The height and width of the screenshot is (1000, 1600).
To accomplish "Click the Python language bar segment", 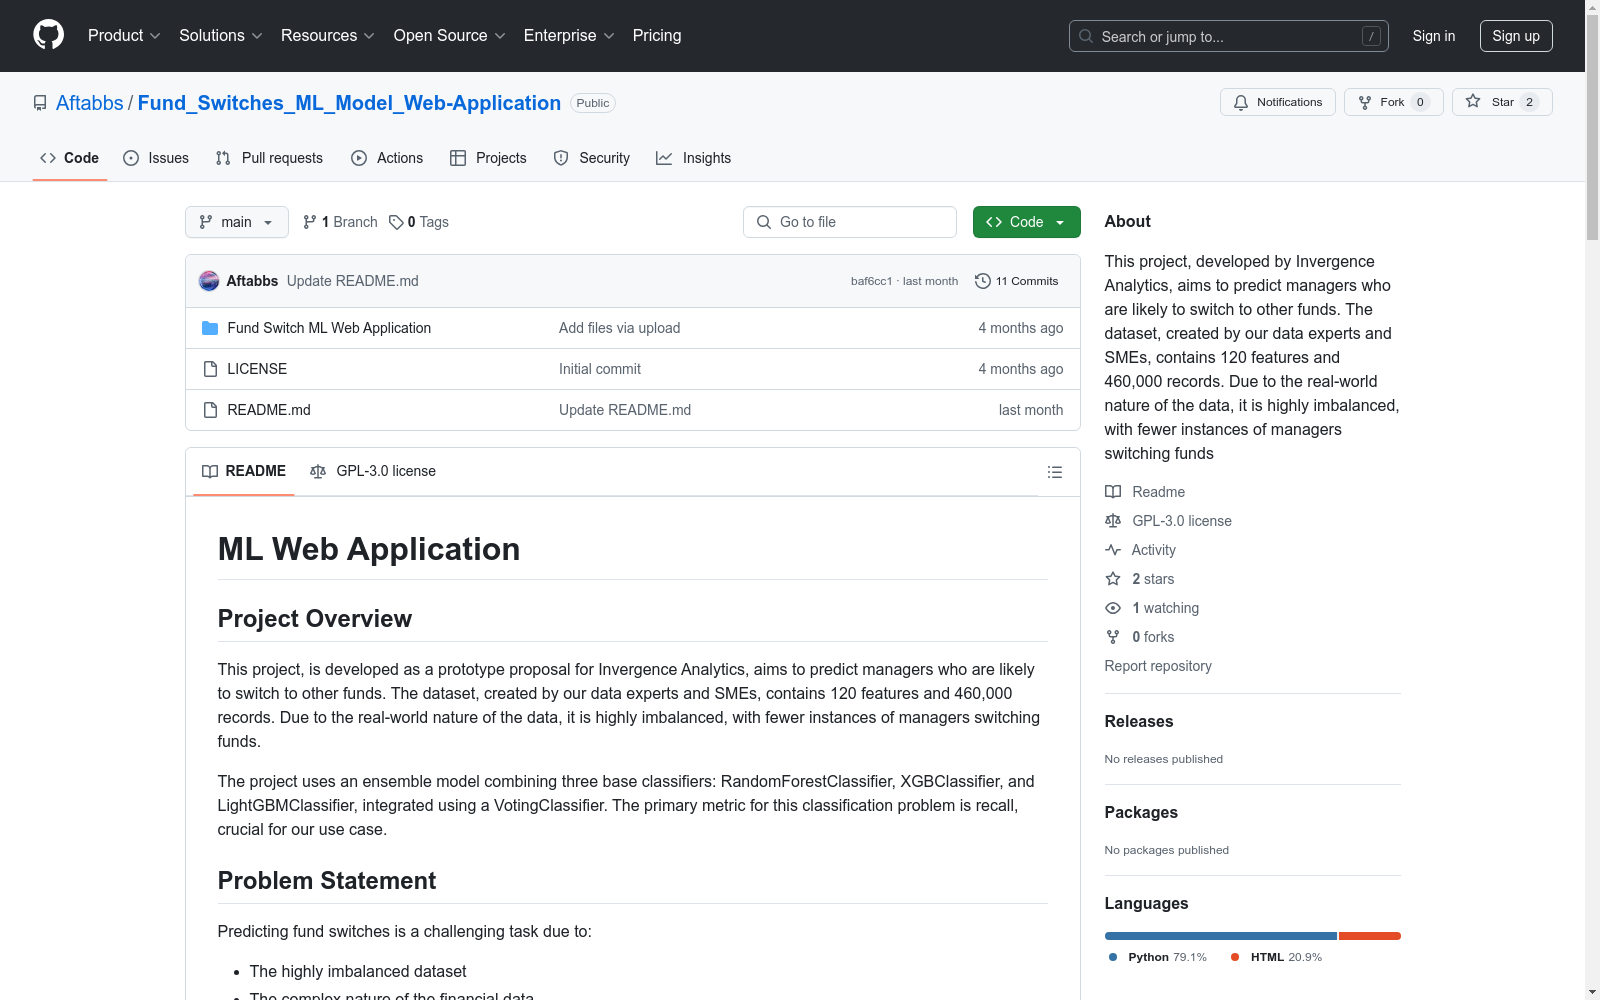I will 1220,936.
